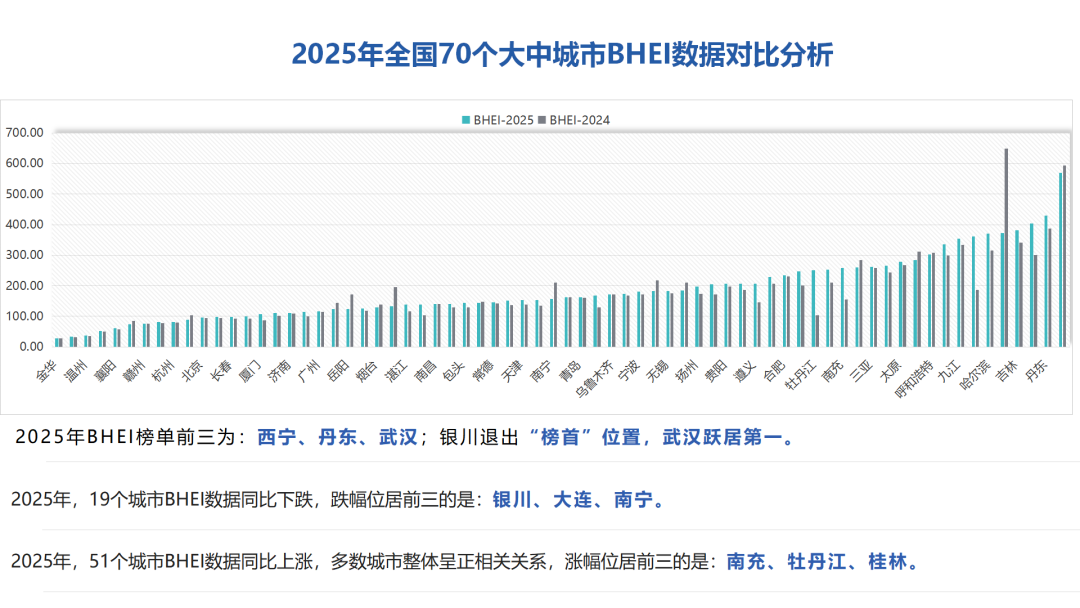Screen dimensions: 1080x608
Task: Click the 哈尔滨 x-axis label
Action: 974,378
